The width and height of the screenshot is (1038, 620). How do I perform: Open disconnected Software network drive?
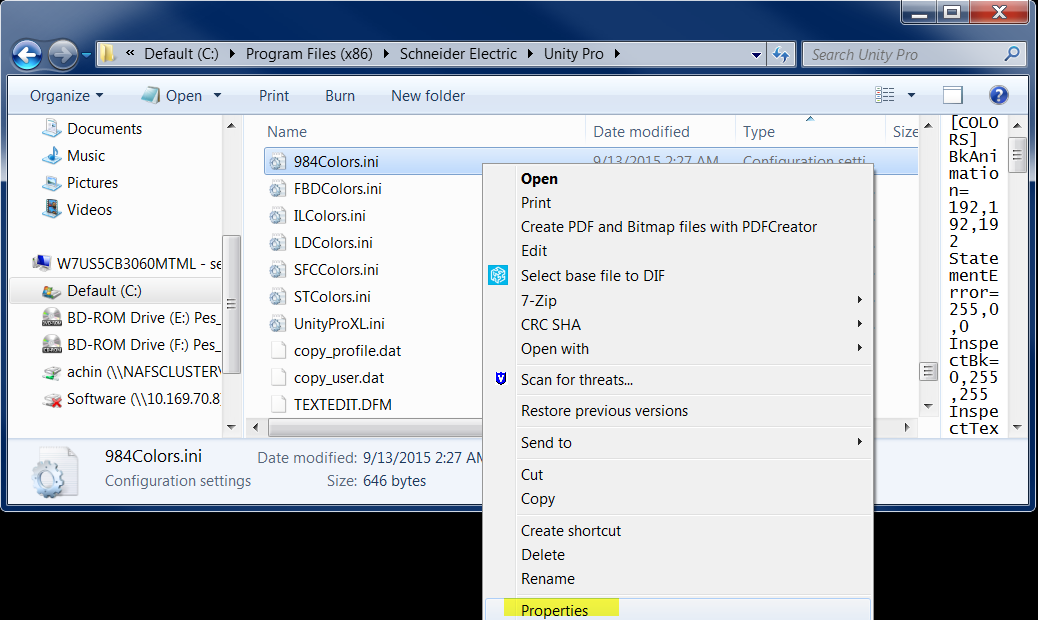[x=131, y=399]
